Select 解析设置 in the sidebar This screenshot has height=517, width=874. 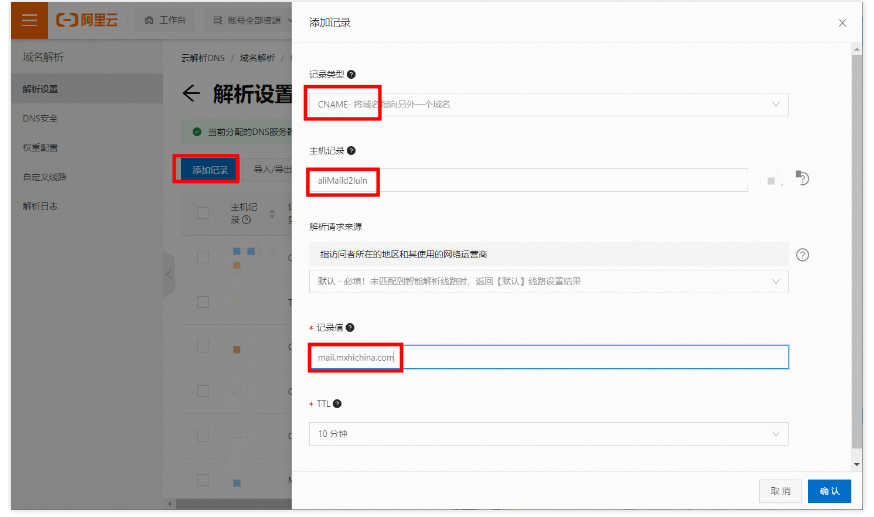(x=87, y=89)
